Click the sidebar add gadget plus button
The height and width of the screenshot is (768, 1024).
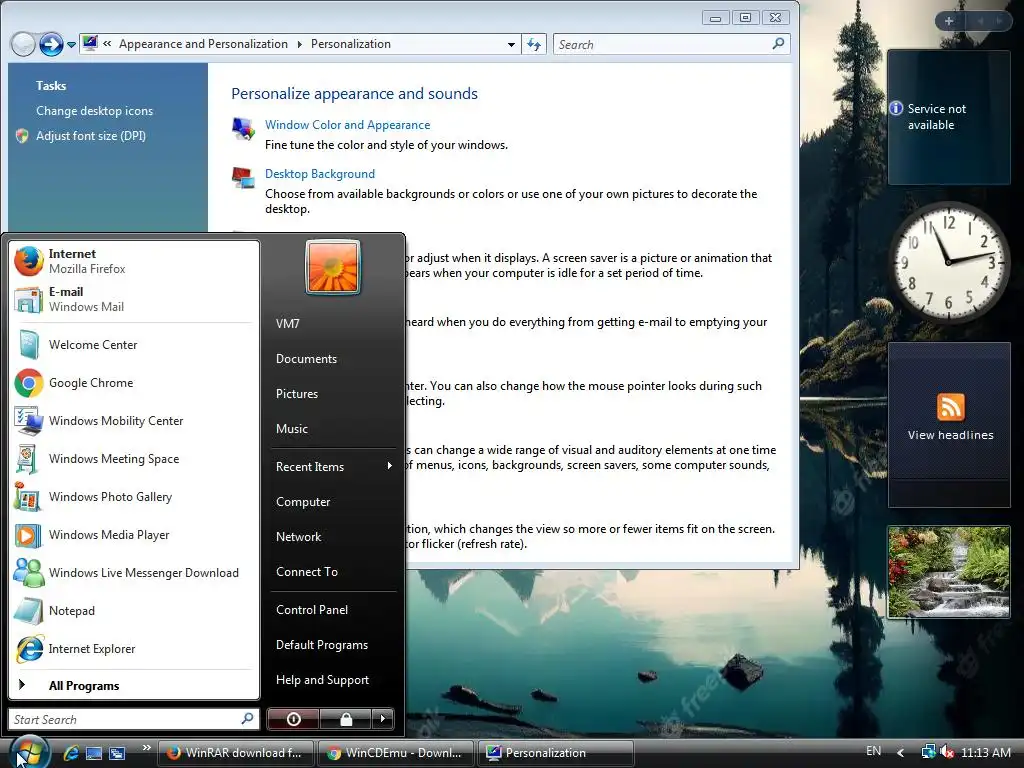click(949, 21)
